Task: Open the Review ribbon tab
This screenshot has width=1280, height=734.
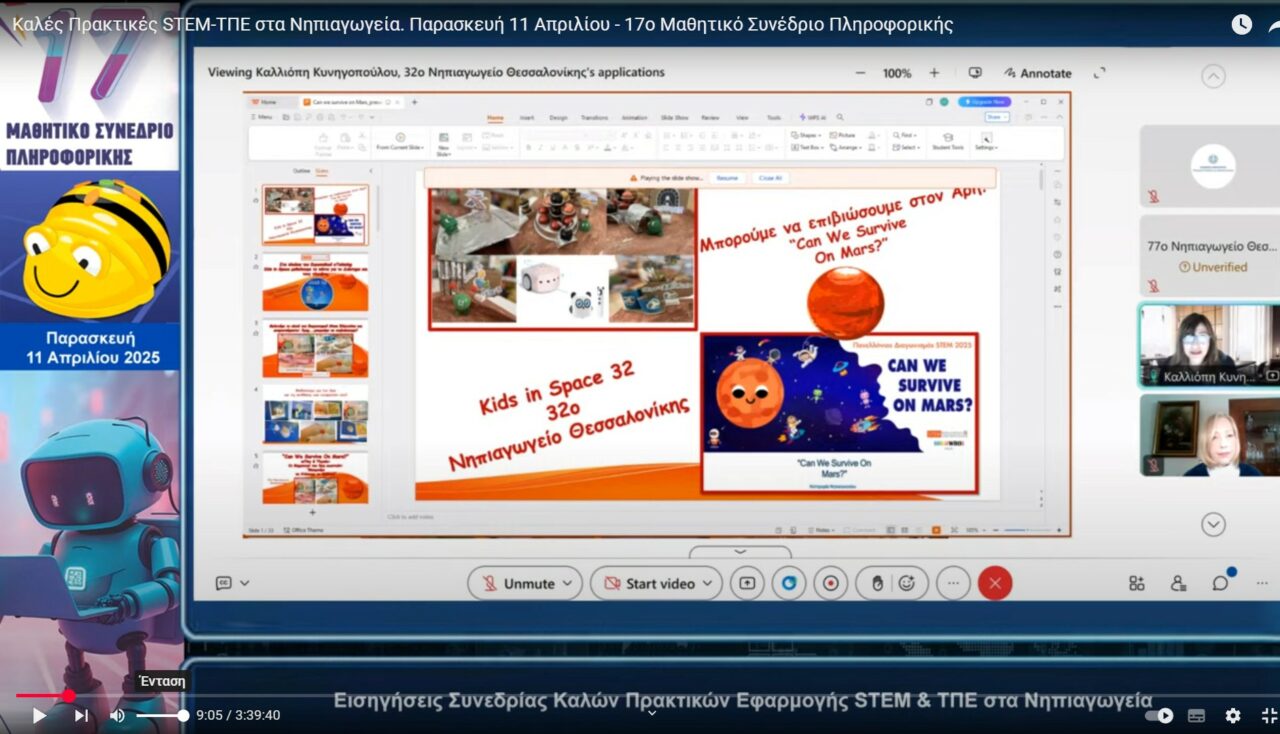Action: coord(710,117)
